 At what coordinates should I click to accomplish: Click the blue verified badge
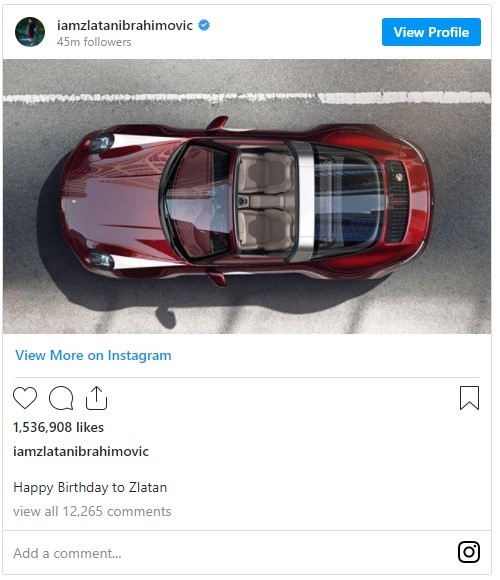(204, 25)
